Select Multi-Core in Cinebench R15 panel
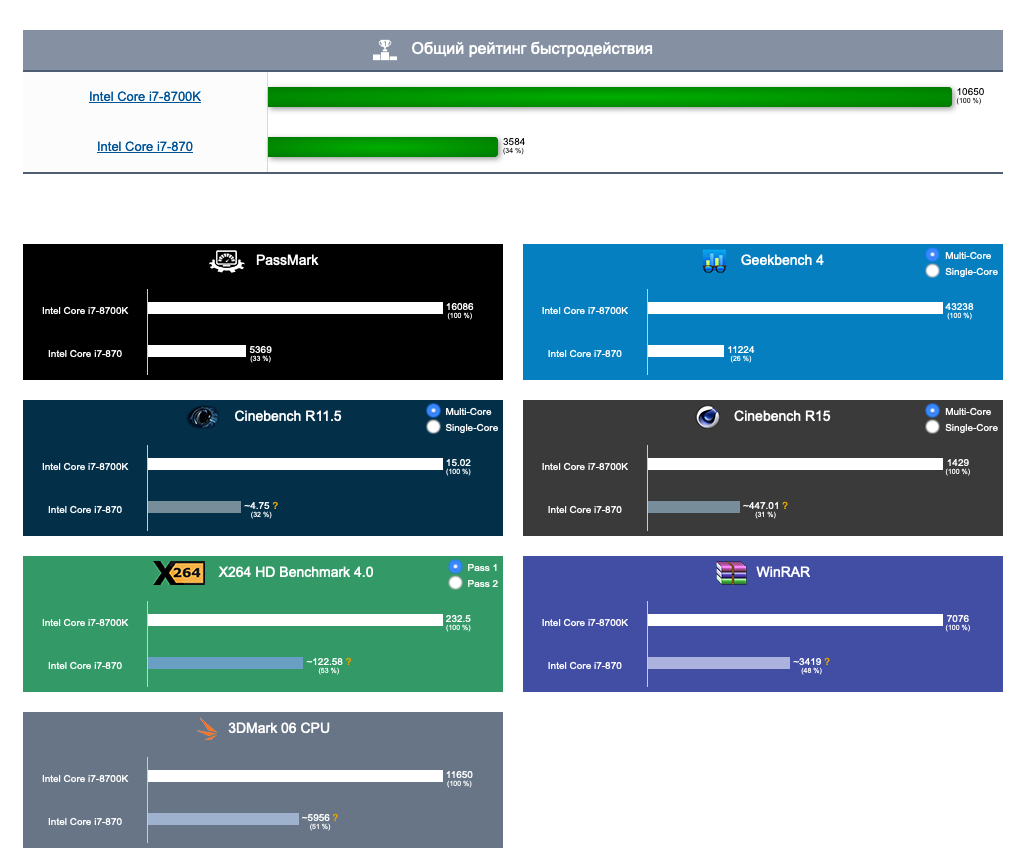 click(x=933, y=411)
